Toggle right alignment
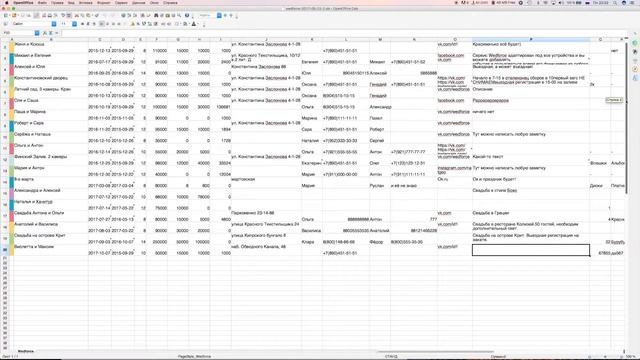Image resolution: width=640 pixels, height=360 pixels. [x=113, y=24]
